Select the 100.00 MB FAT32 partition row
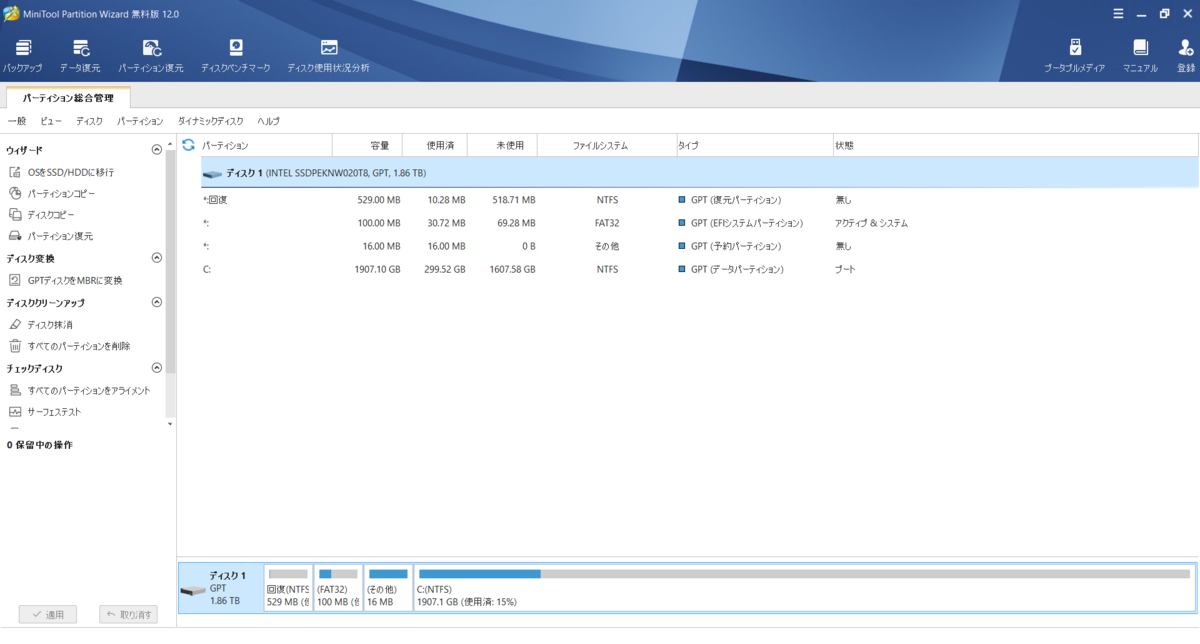 tap(699, 223)
